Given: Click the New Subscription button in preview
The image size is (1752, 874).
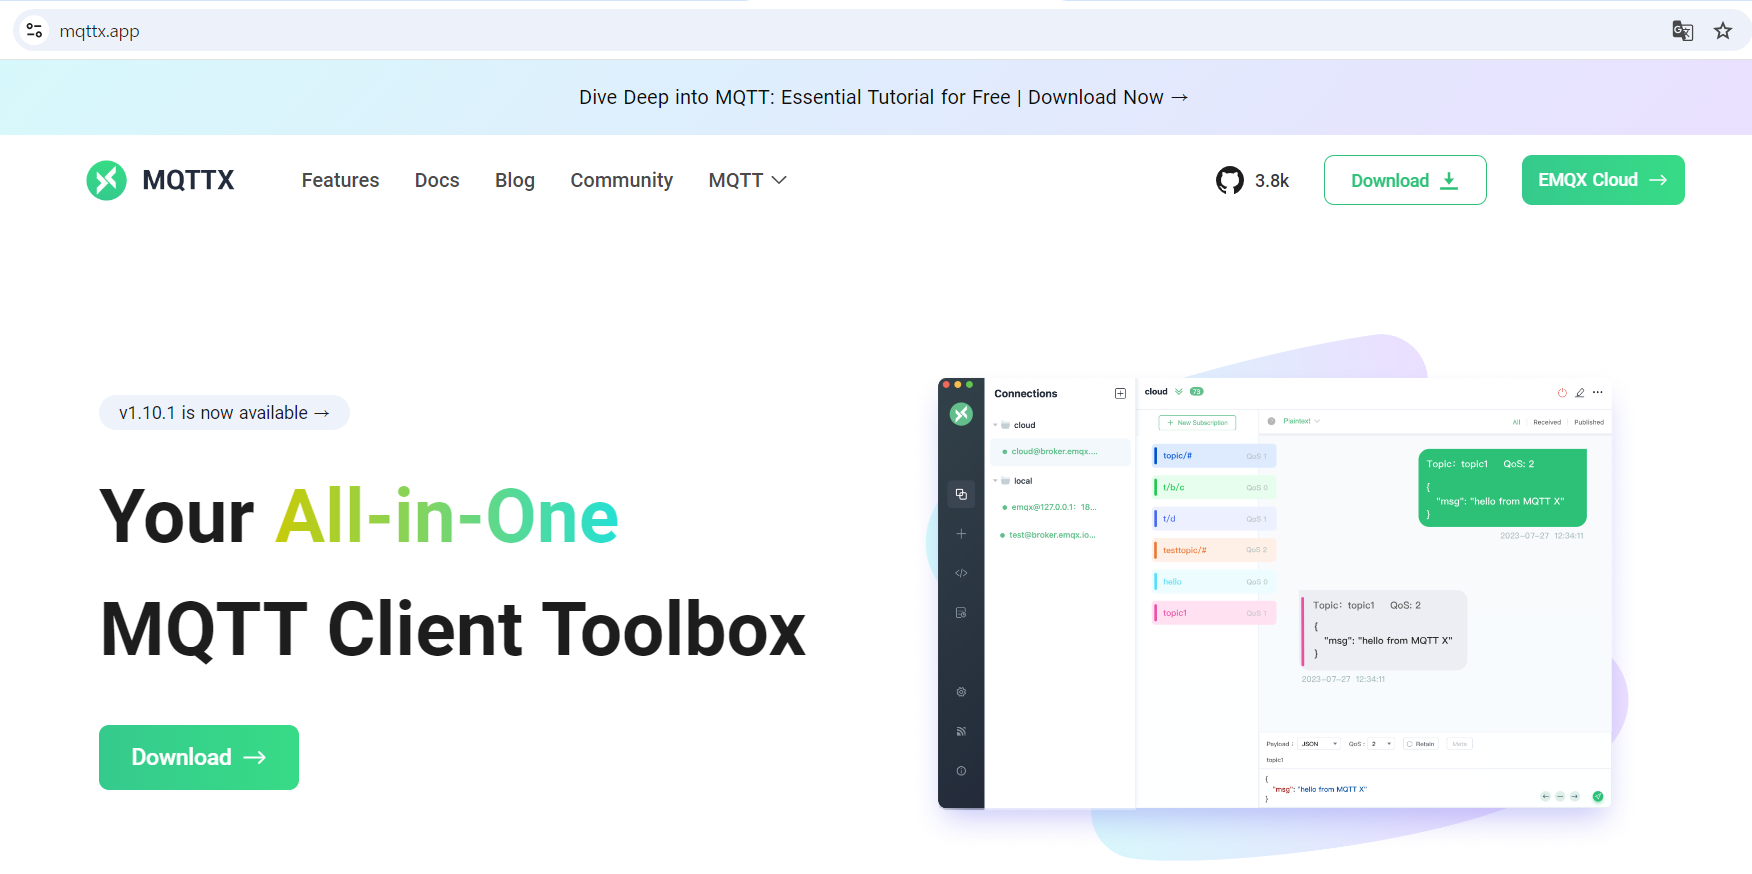Looking at the screenshot, I should [1197, 423].
